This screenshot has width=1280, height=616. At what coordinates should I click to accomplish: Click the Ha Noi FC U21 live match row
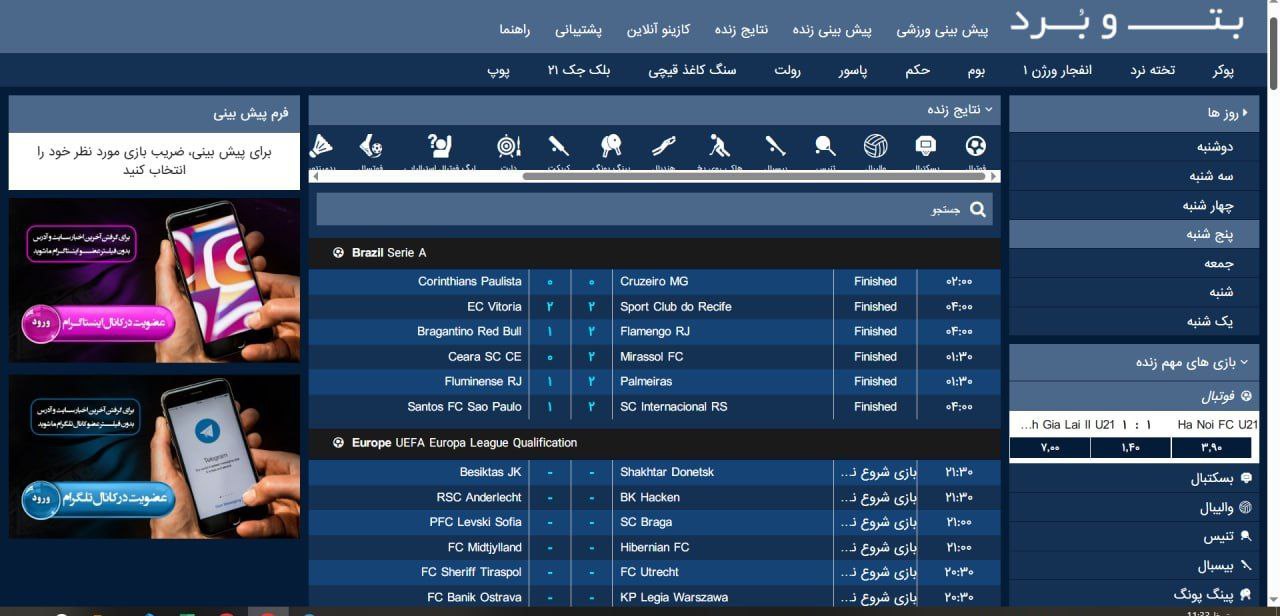coord(1134,424)
